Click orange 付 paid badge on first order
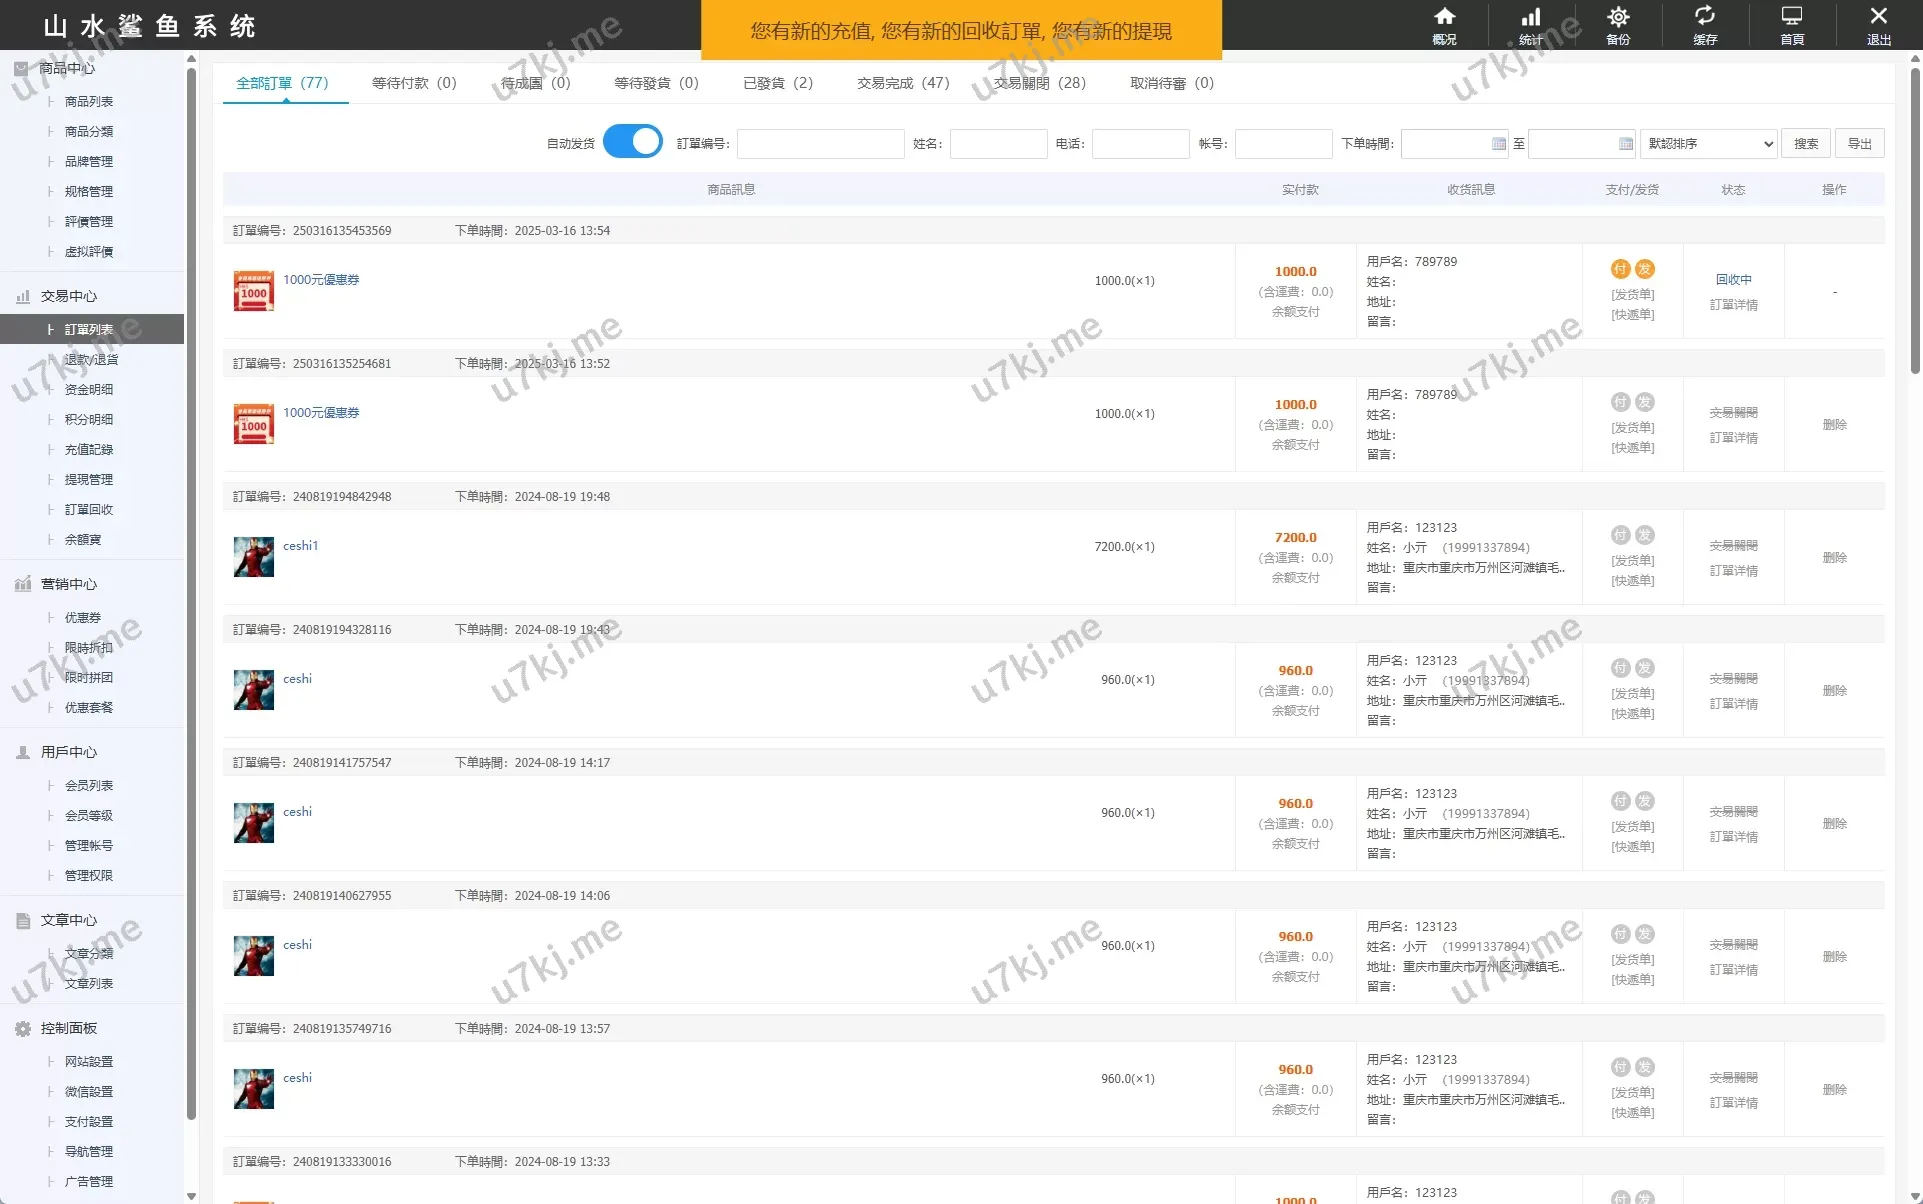Image resolution: width=1923 pixels, height=1204 pixels. (1620, 269)
